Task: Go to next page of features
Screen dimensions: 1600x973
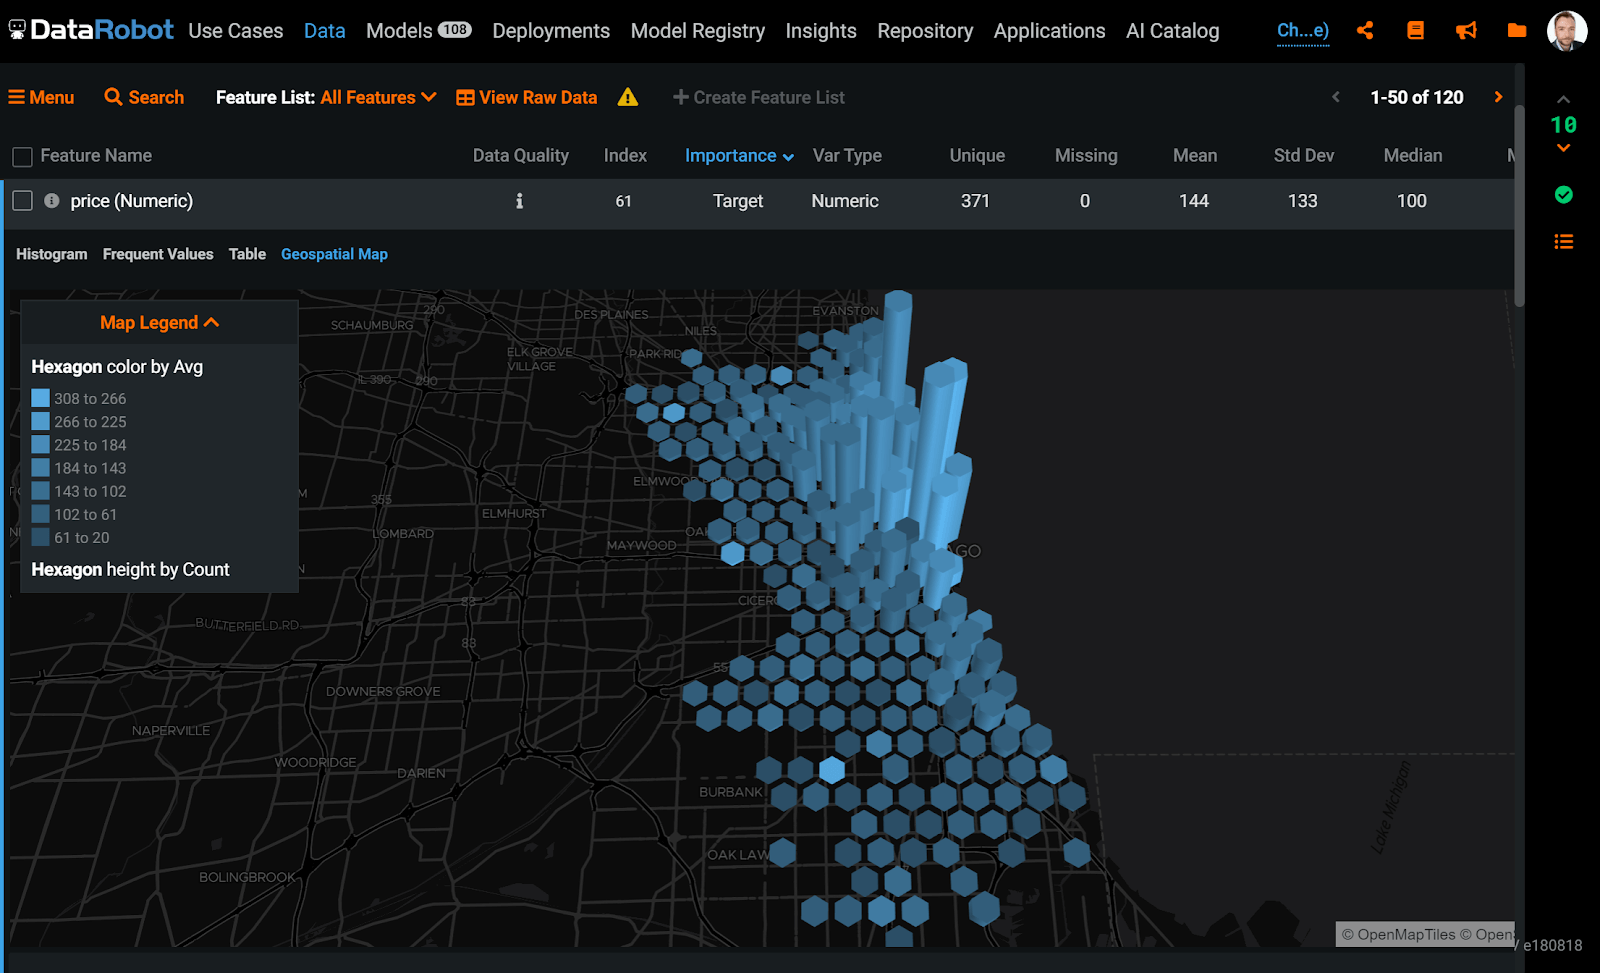Action: tap(1498, 97)
